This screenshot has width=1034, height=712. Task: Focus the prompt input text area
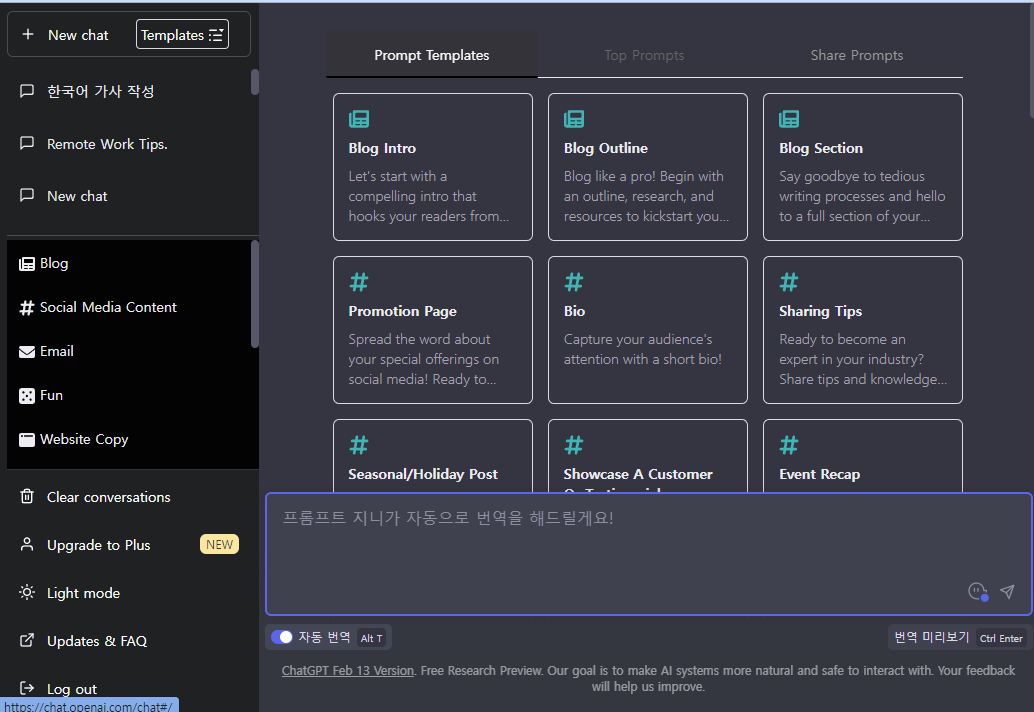pyautogui.click(x=649, y=554)
